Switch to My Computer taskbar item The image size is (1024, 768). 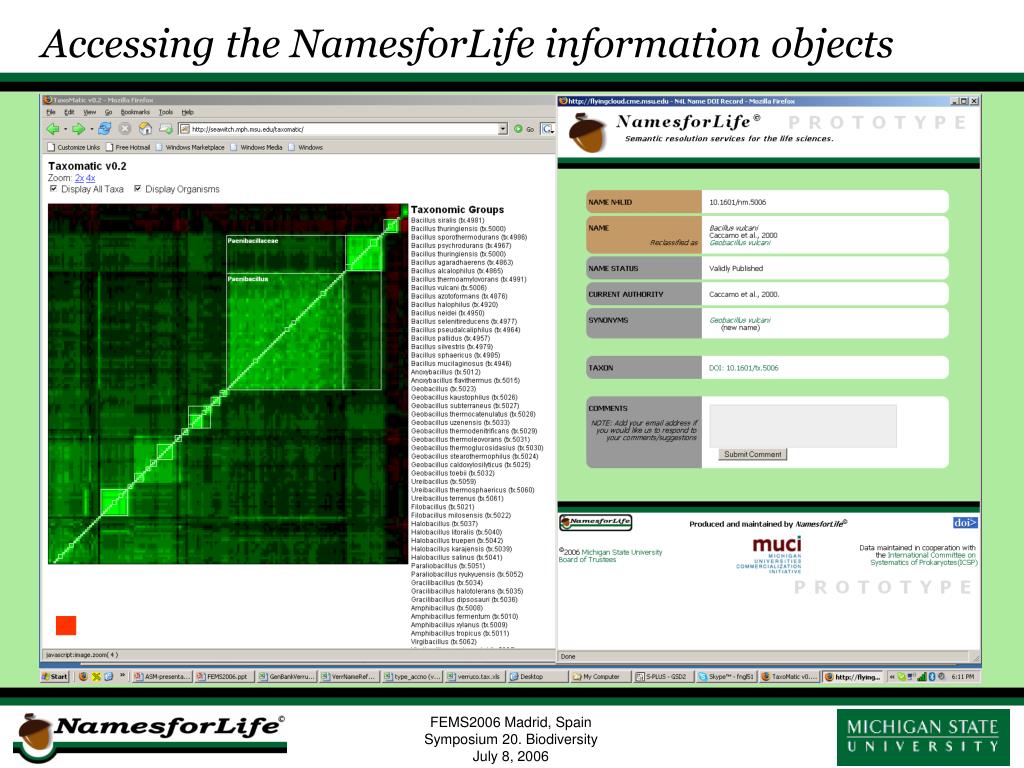601,677
